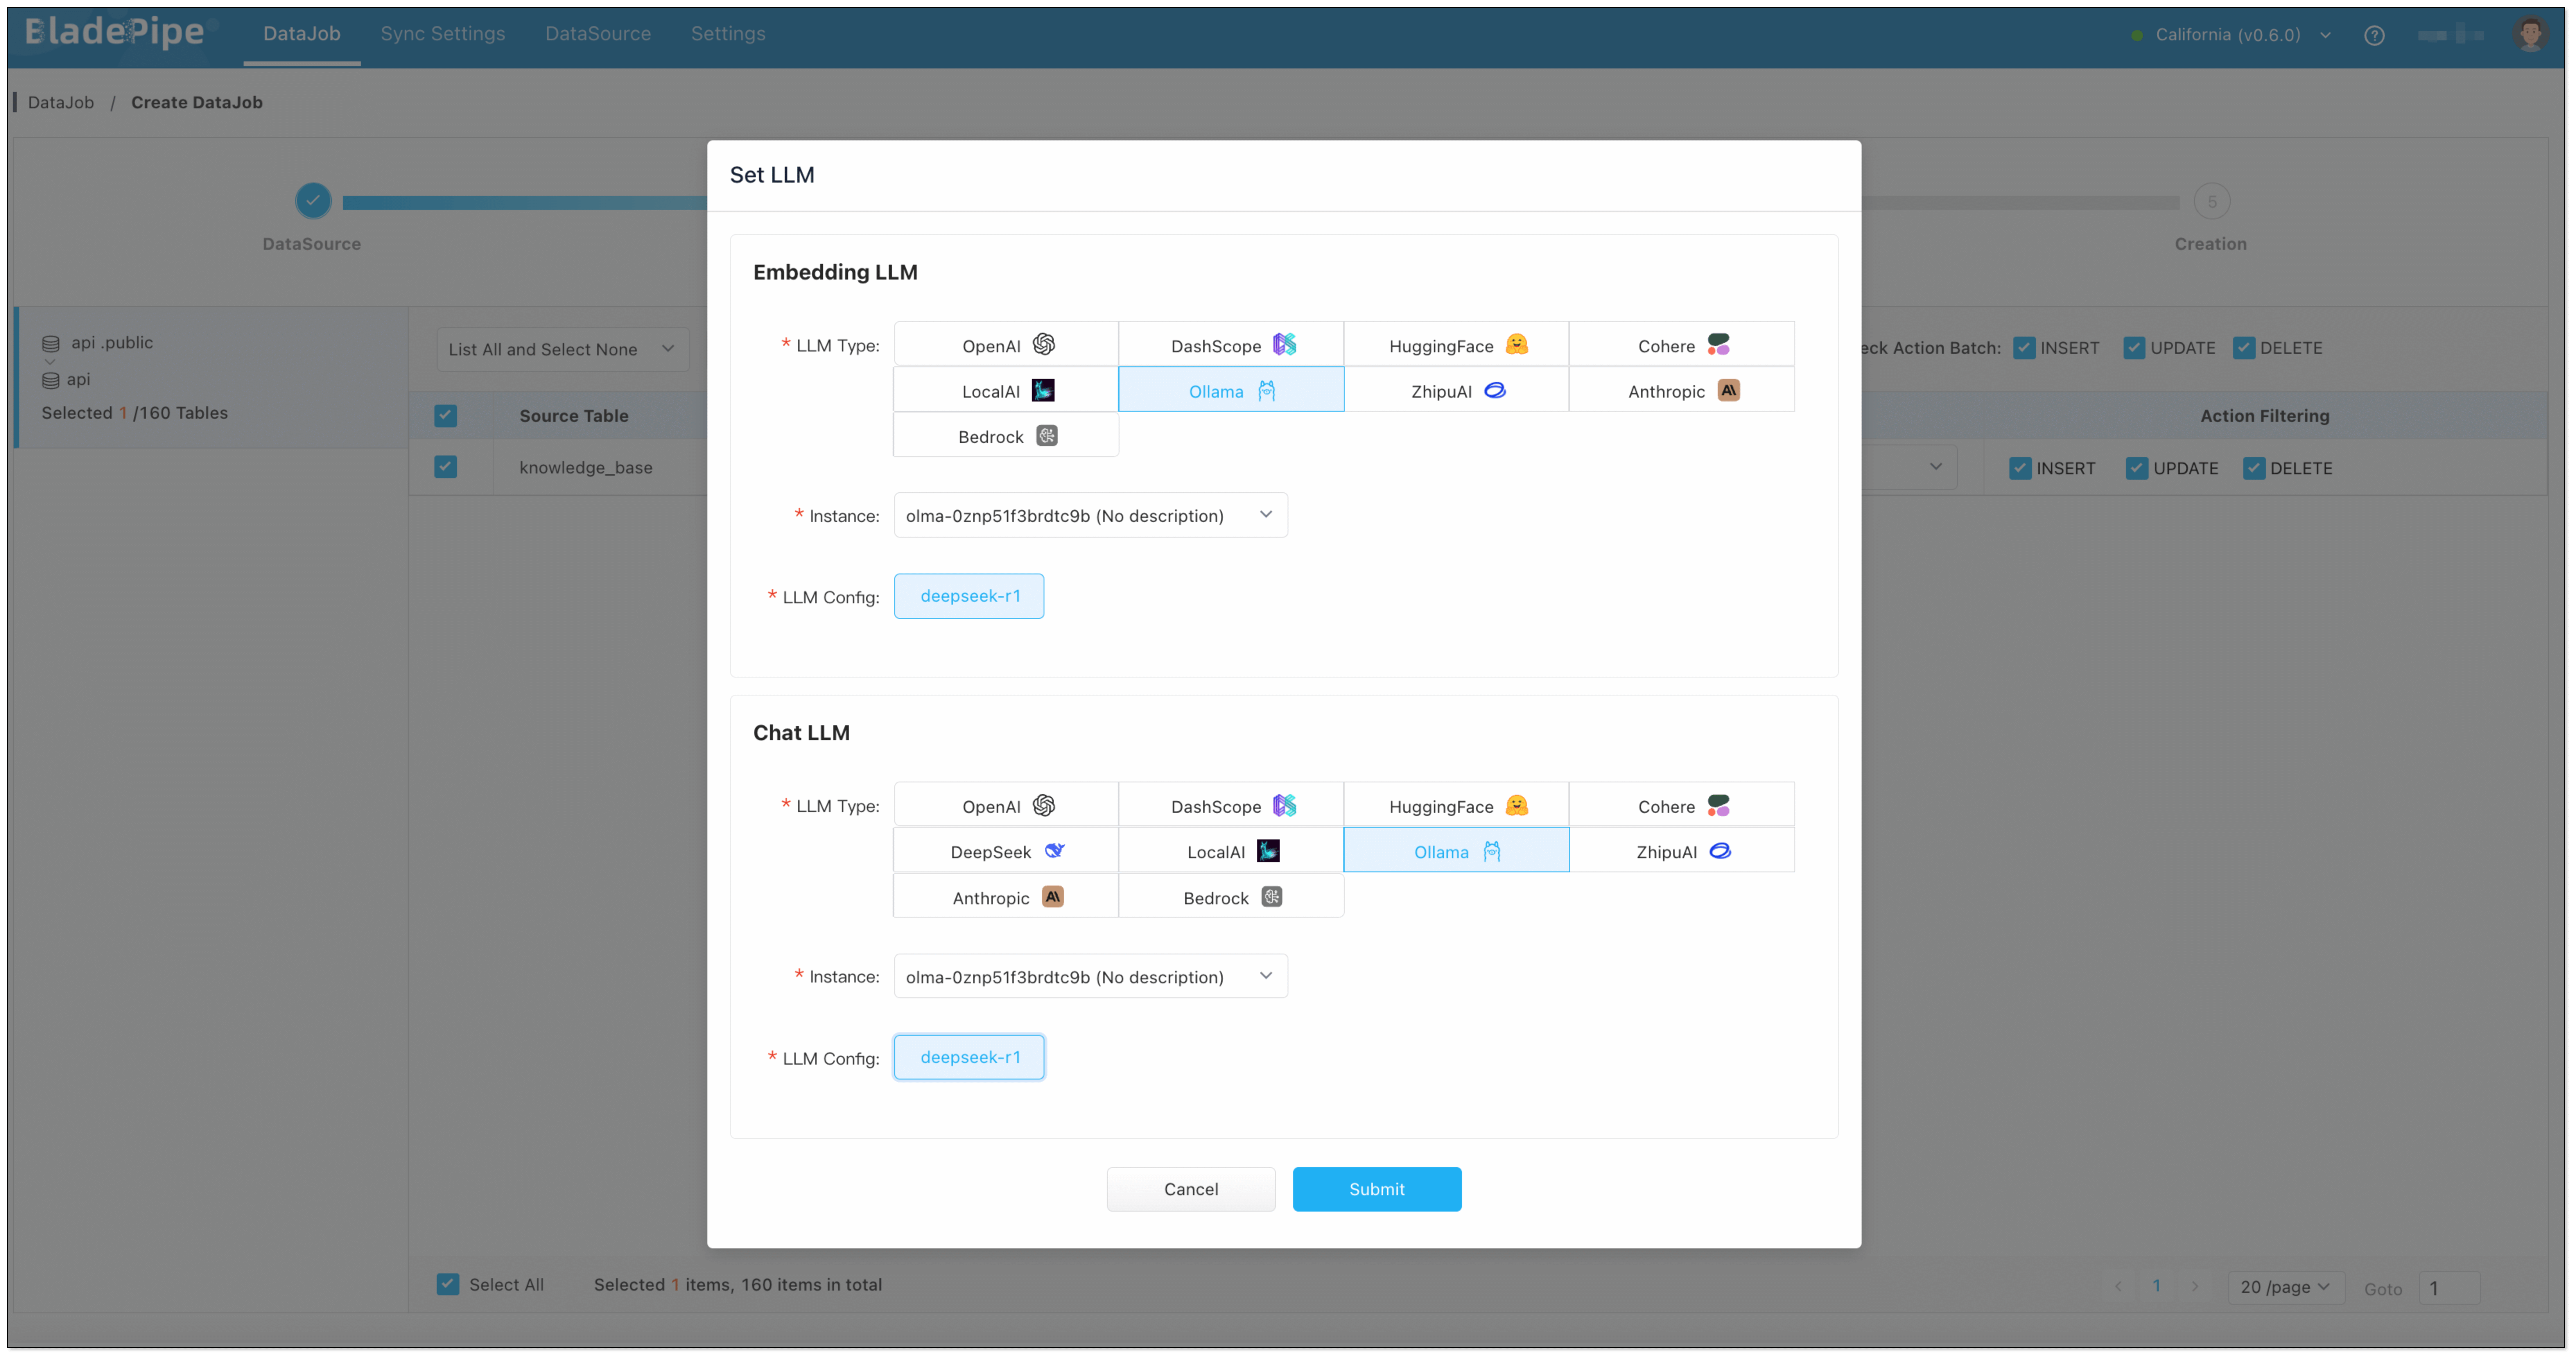Image resolution: width=2576 pixels, height=1359 pixels.
Task: Choose DashScope logo in Embedding LLM
Action: 1284,345
